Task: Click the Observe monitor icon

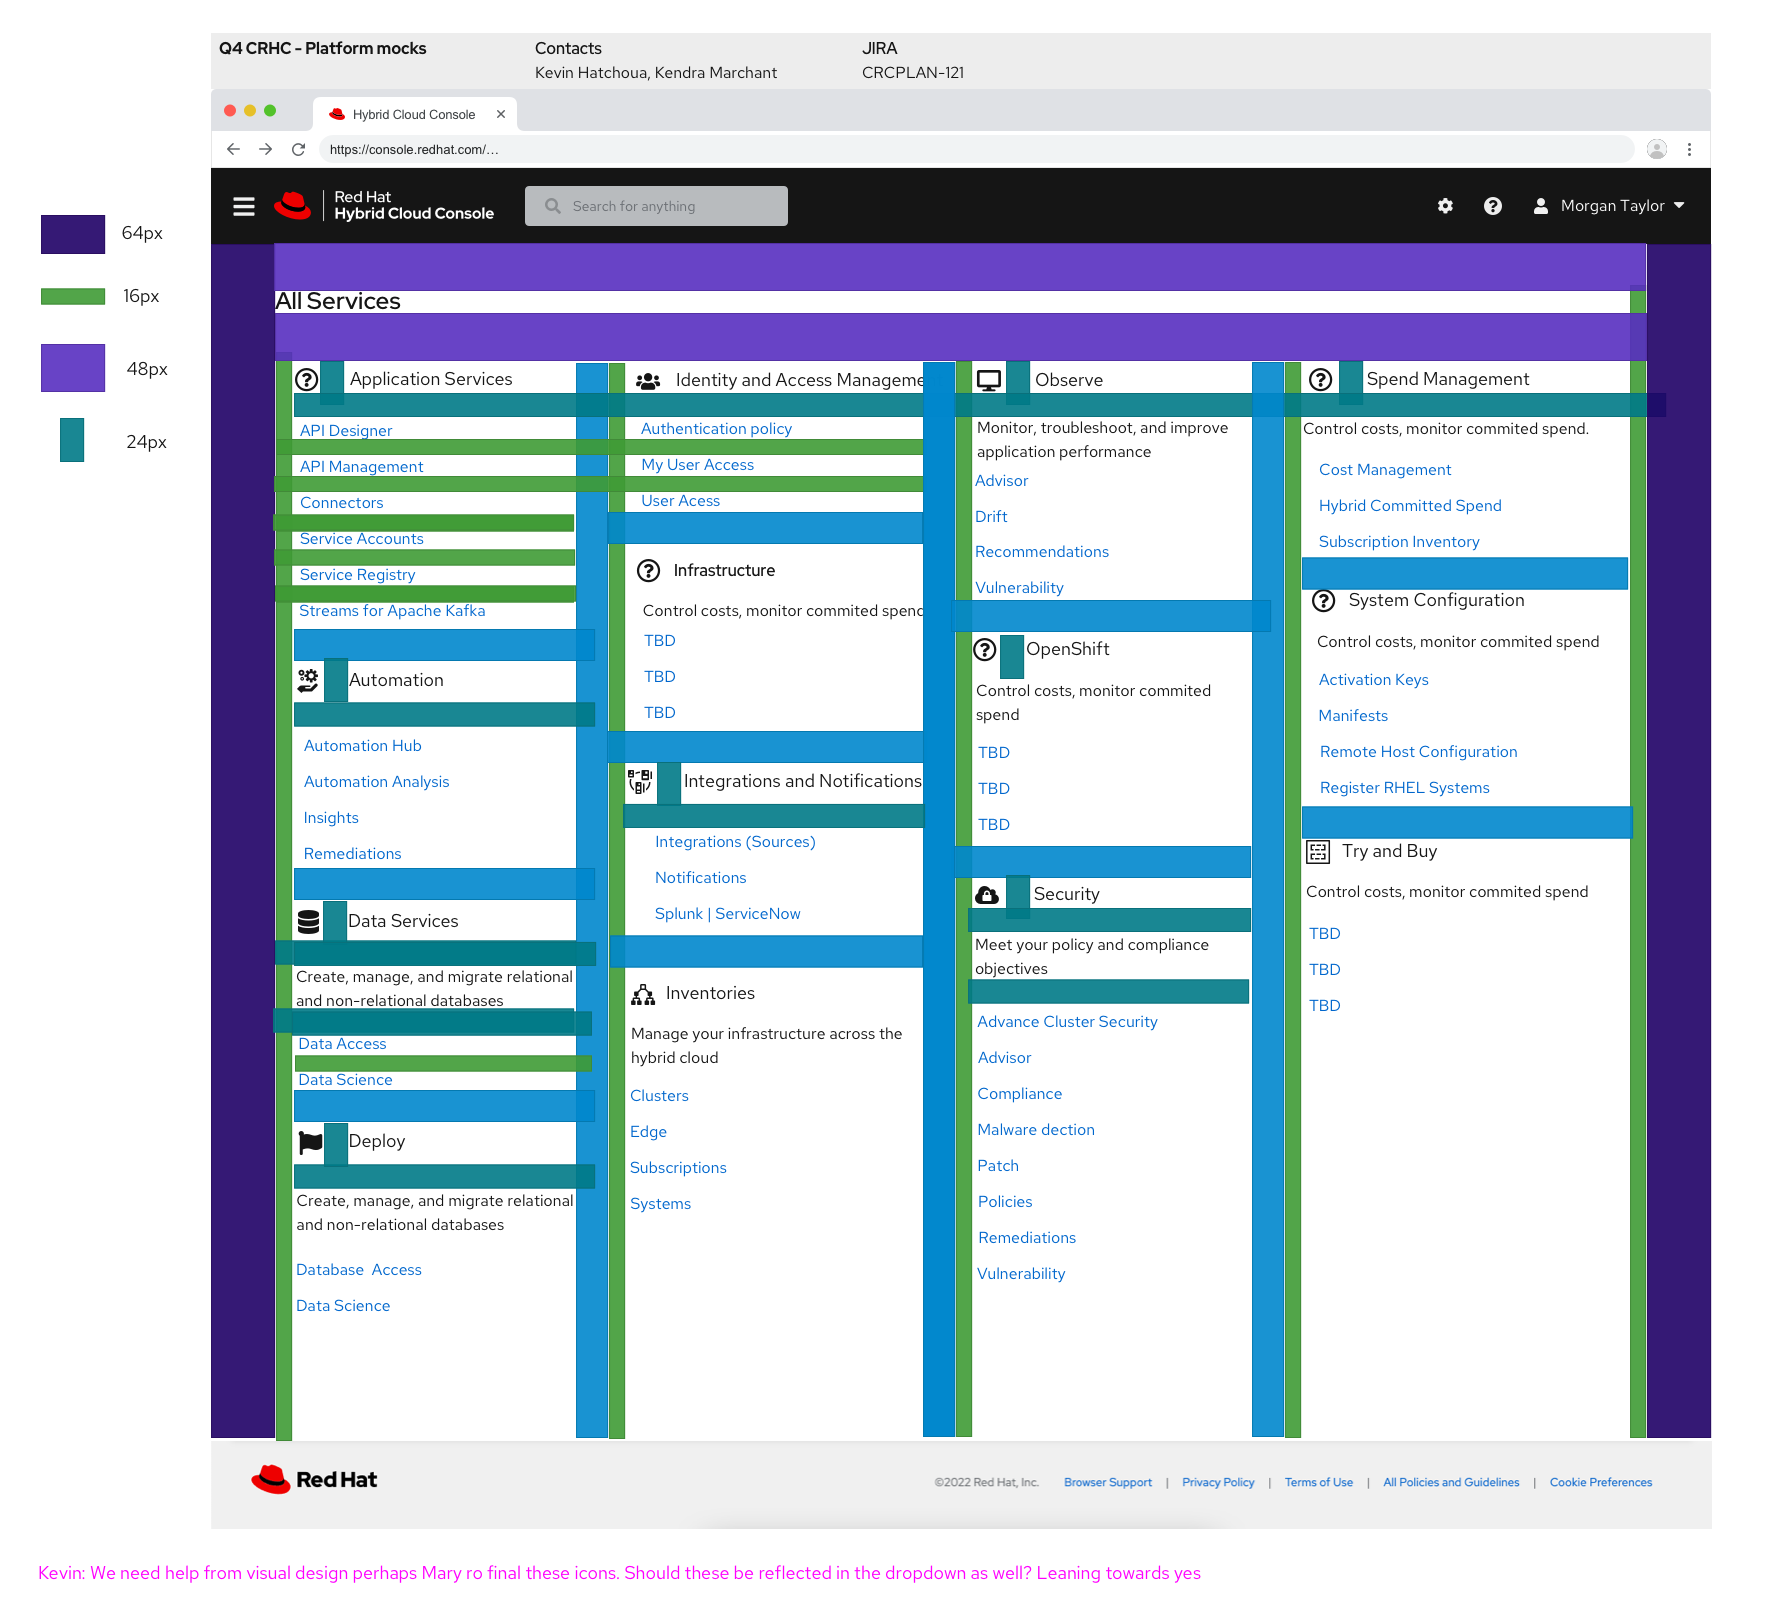Action: click(x=989, y=380)
